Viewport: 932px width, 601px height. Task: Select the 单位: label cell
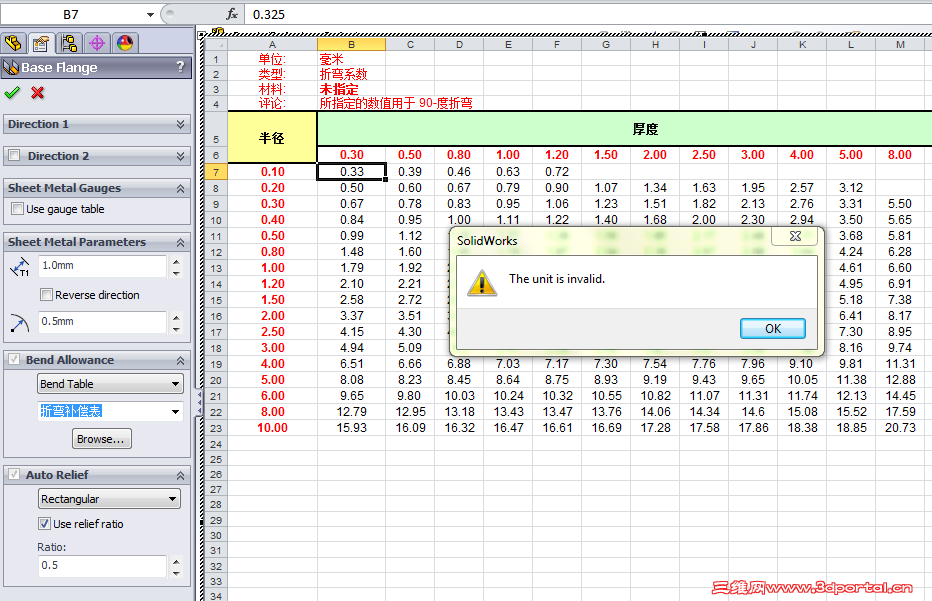(272, 59)
